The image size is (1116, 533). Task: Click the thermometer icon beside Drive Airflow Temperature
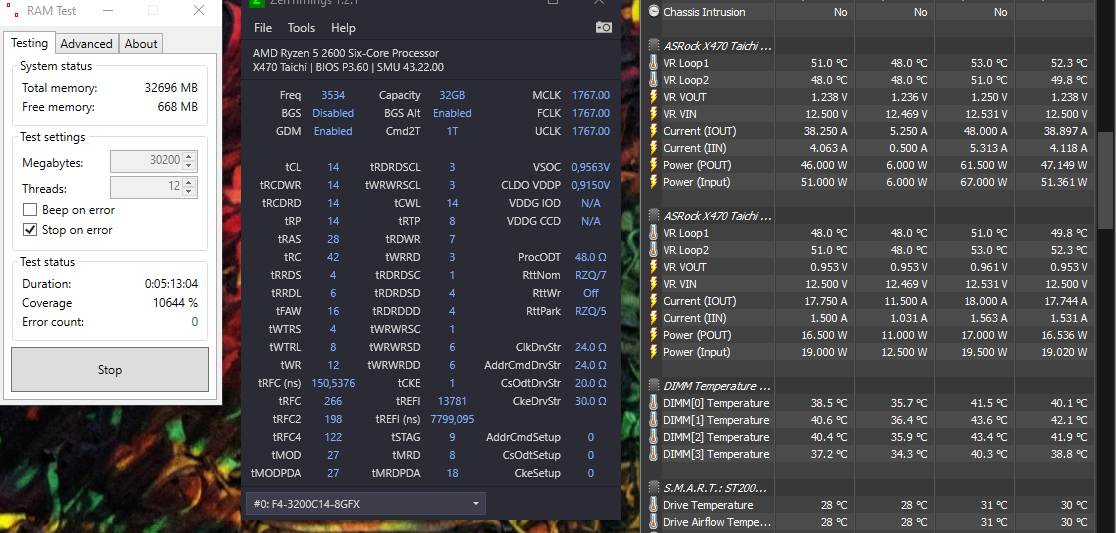coord(654,522)
